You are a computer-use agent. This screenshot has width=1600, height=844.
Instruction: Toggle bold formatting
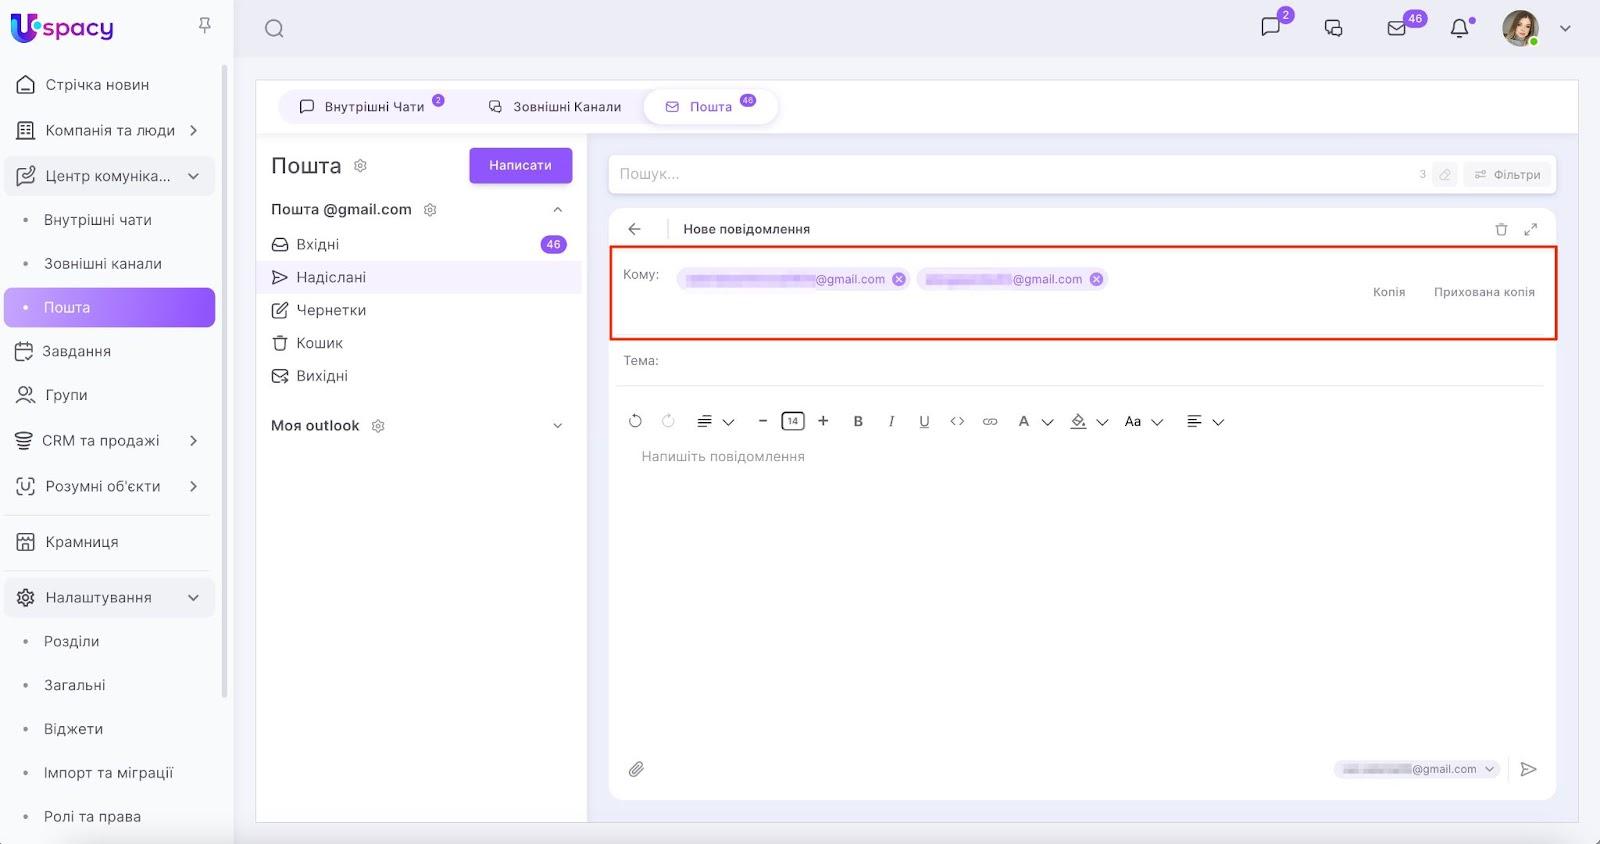tap(858, 422)
